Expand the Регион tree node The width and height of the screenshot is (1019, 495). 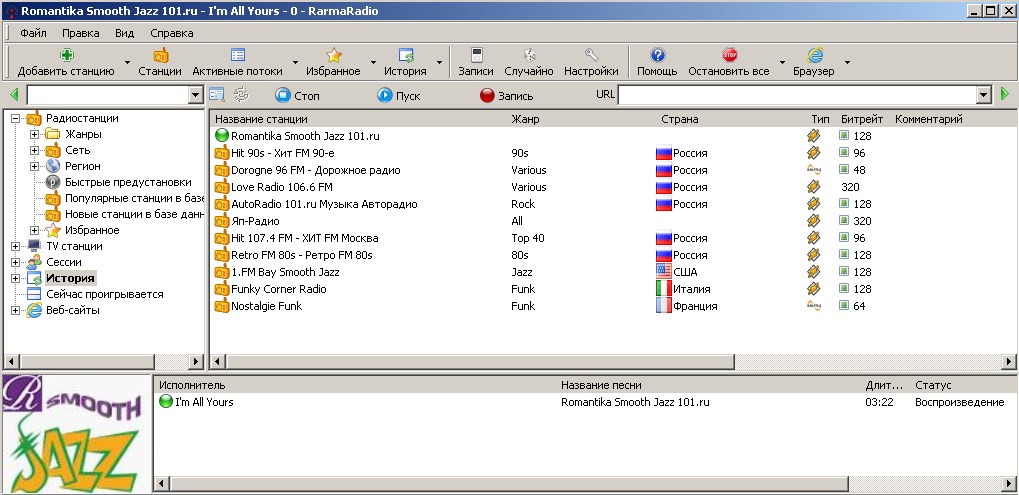34,166
